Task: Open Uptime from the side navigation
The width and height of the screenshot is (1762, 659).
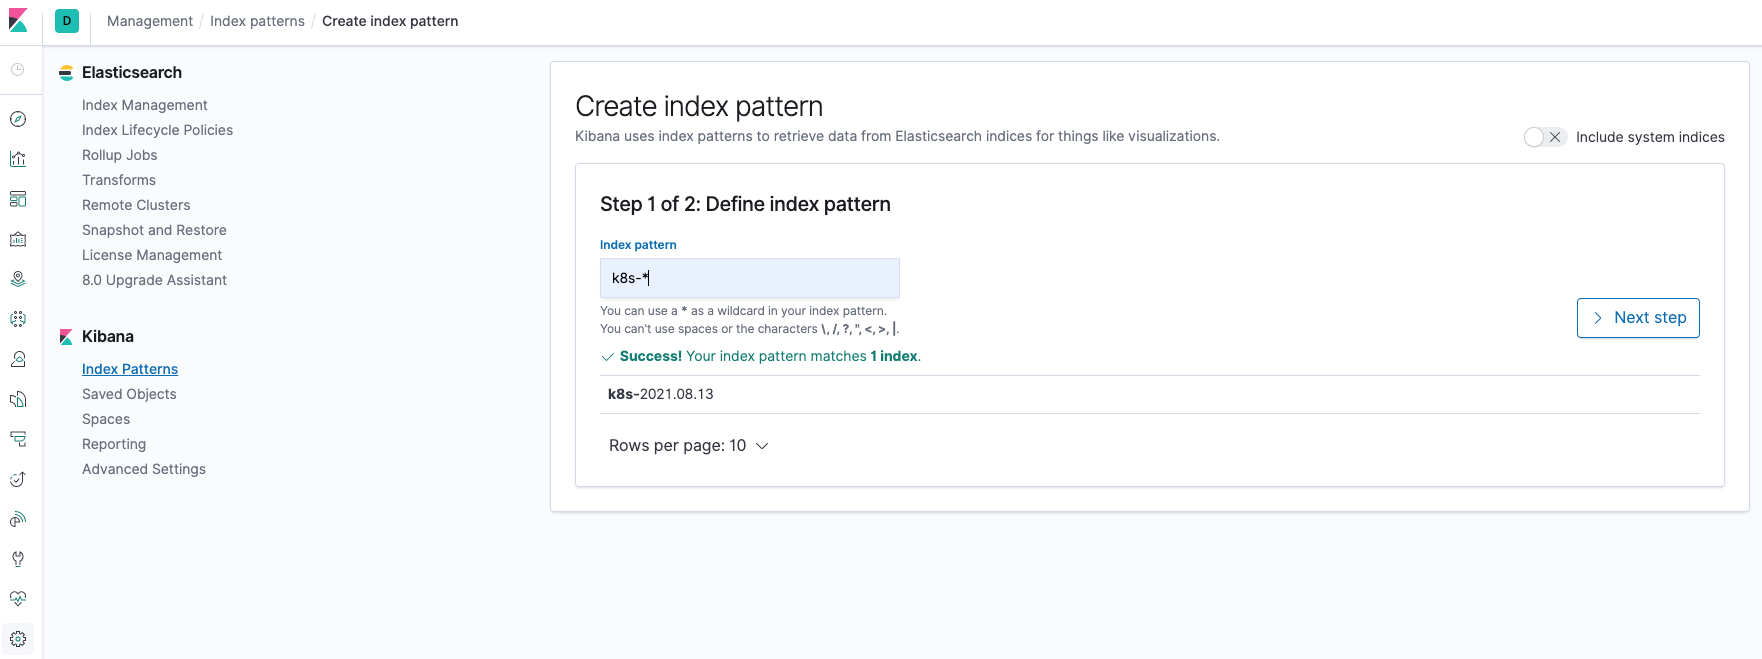Action: 18,479
